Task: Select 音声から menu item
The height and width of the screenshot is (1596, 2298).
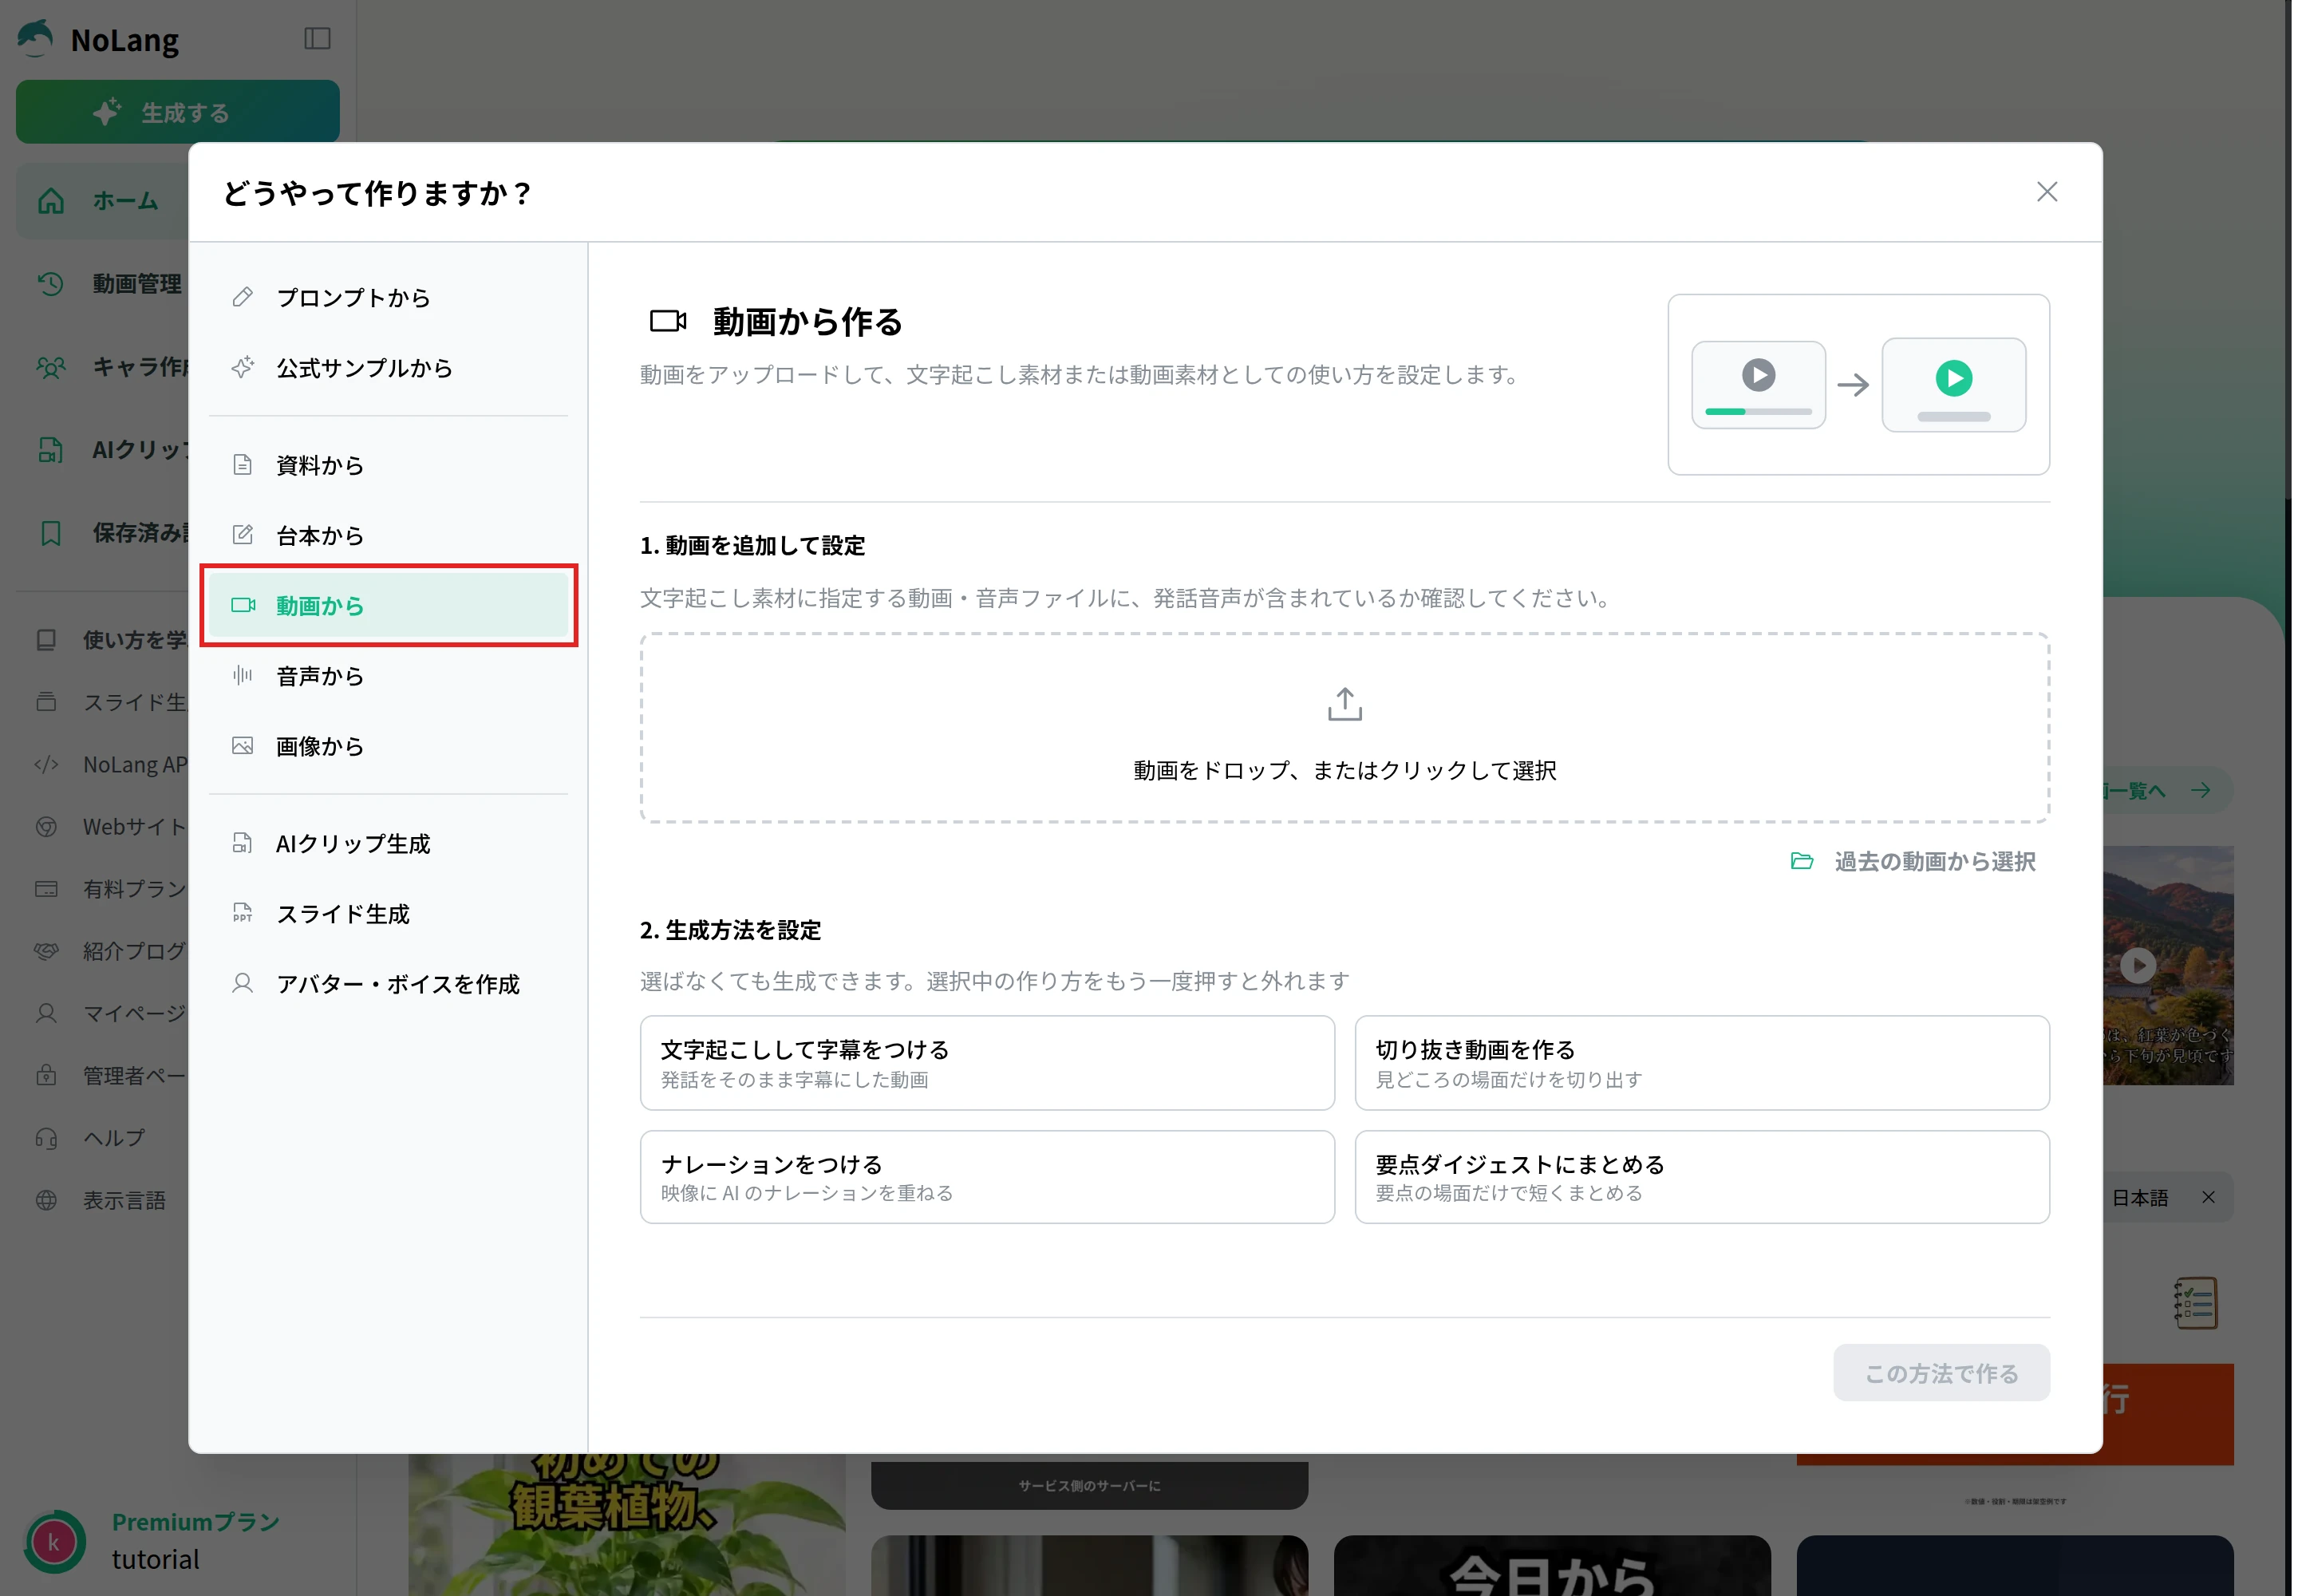Action: pos(388,676)
